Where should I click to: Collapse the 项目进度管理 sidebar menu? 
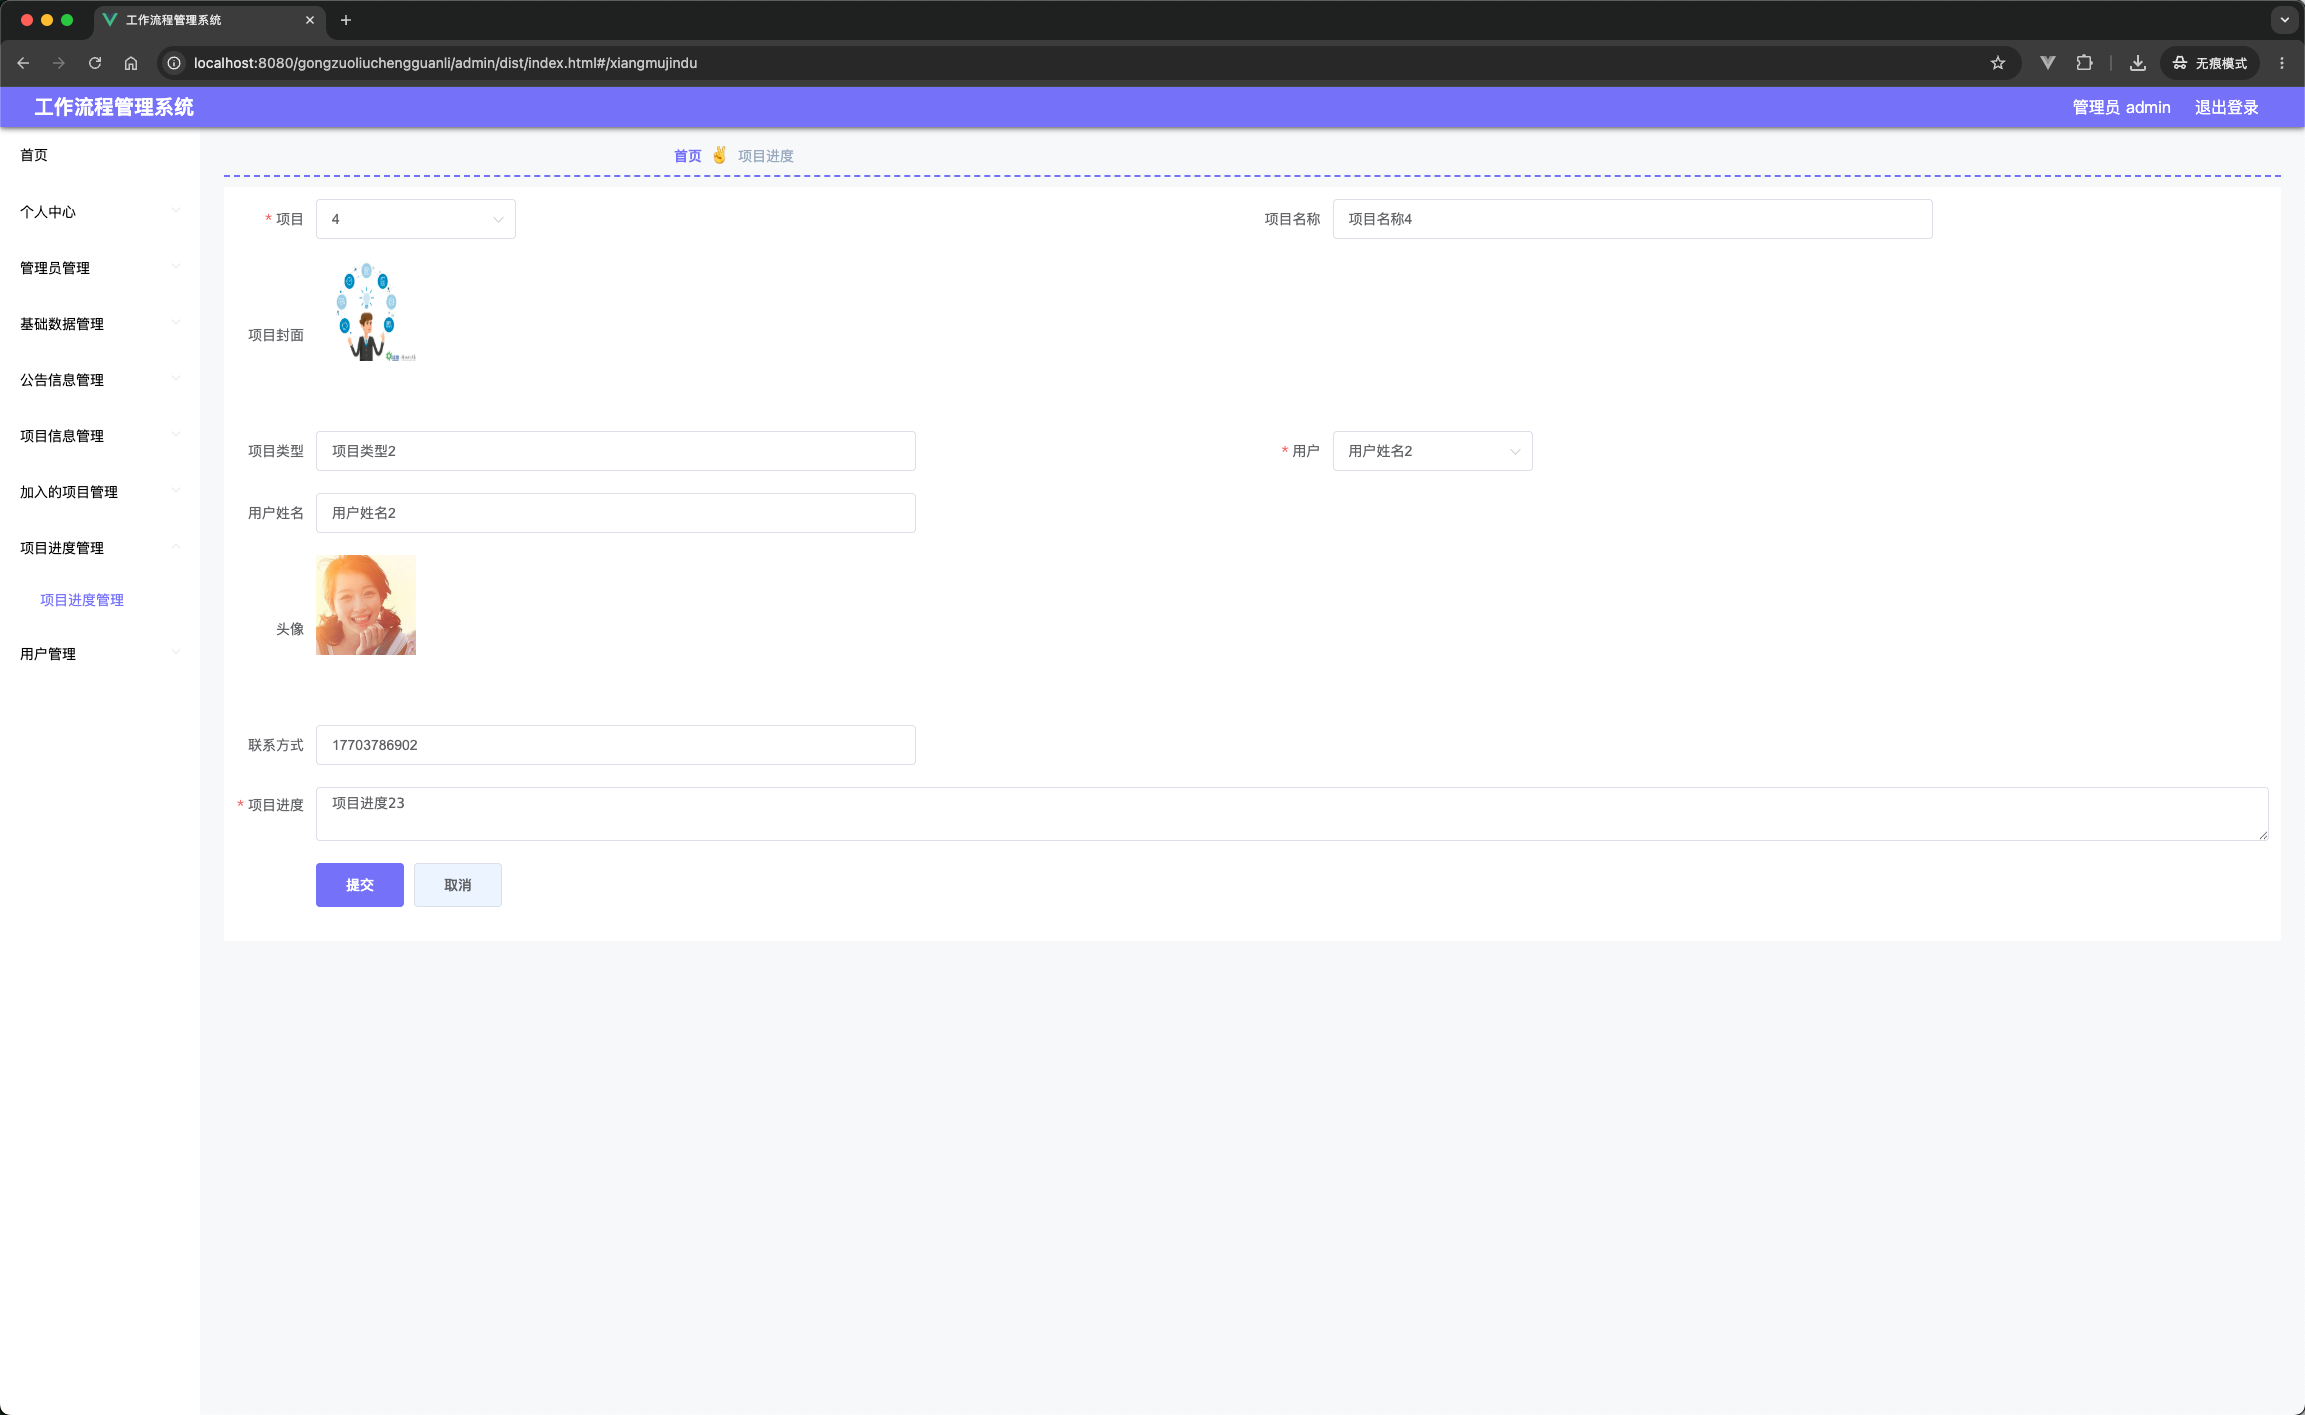pyautogui.click(x=100, y=548)
